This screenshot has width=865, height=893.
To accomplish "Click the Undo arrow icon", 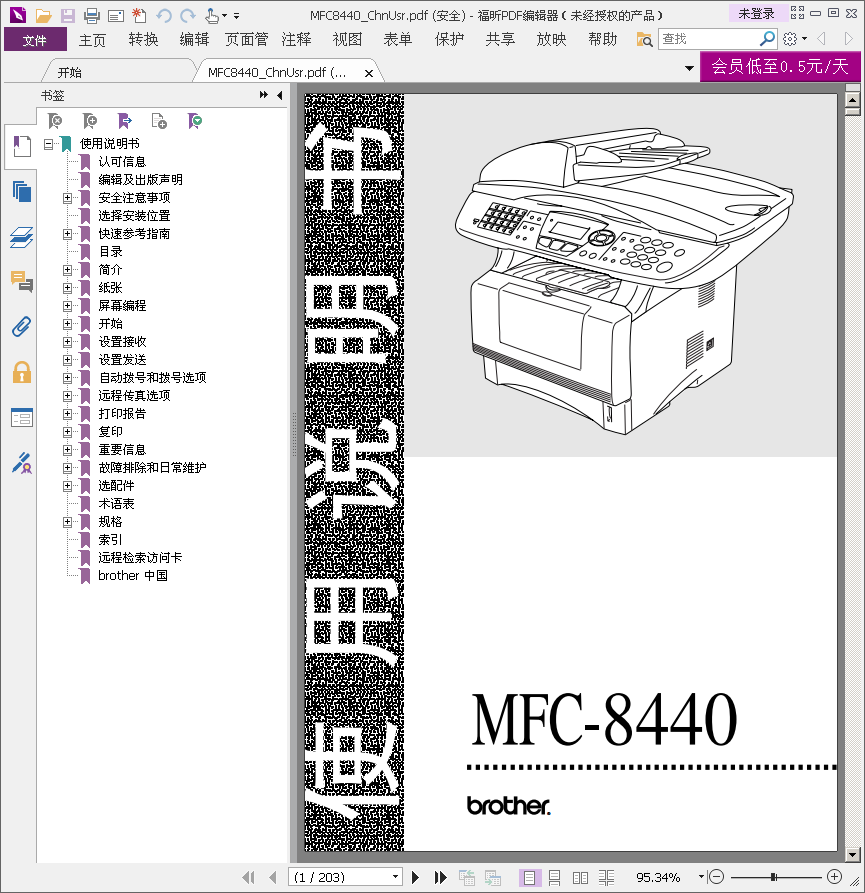I will click(163, 16).
